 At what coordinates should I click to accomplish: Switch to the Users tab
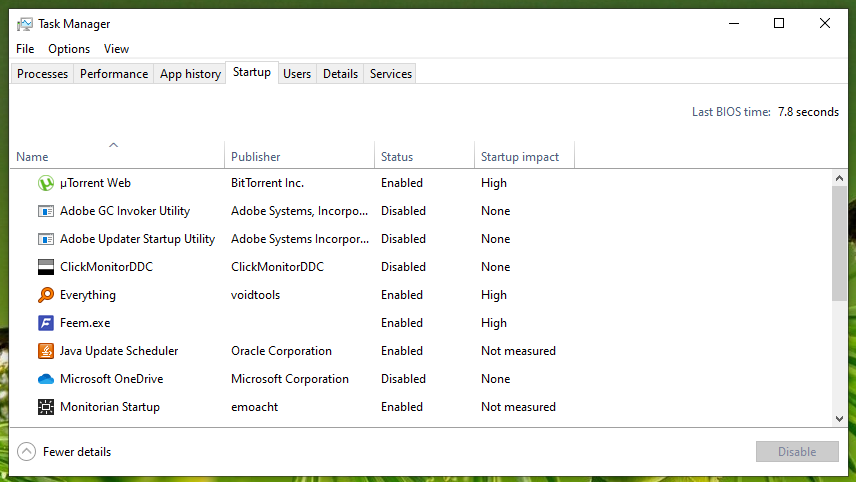click(x=297, y=74)
